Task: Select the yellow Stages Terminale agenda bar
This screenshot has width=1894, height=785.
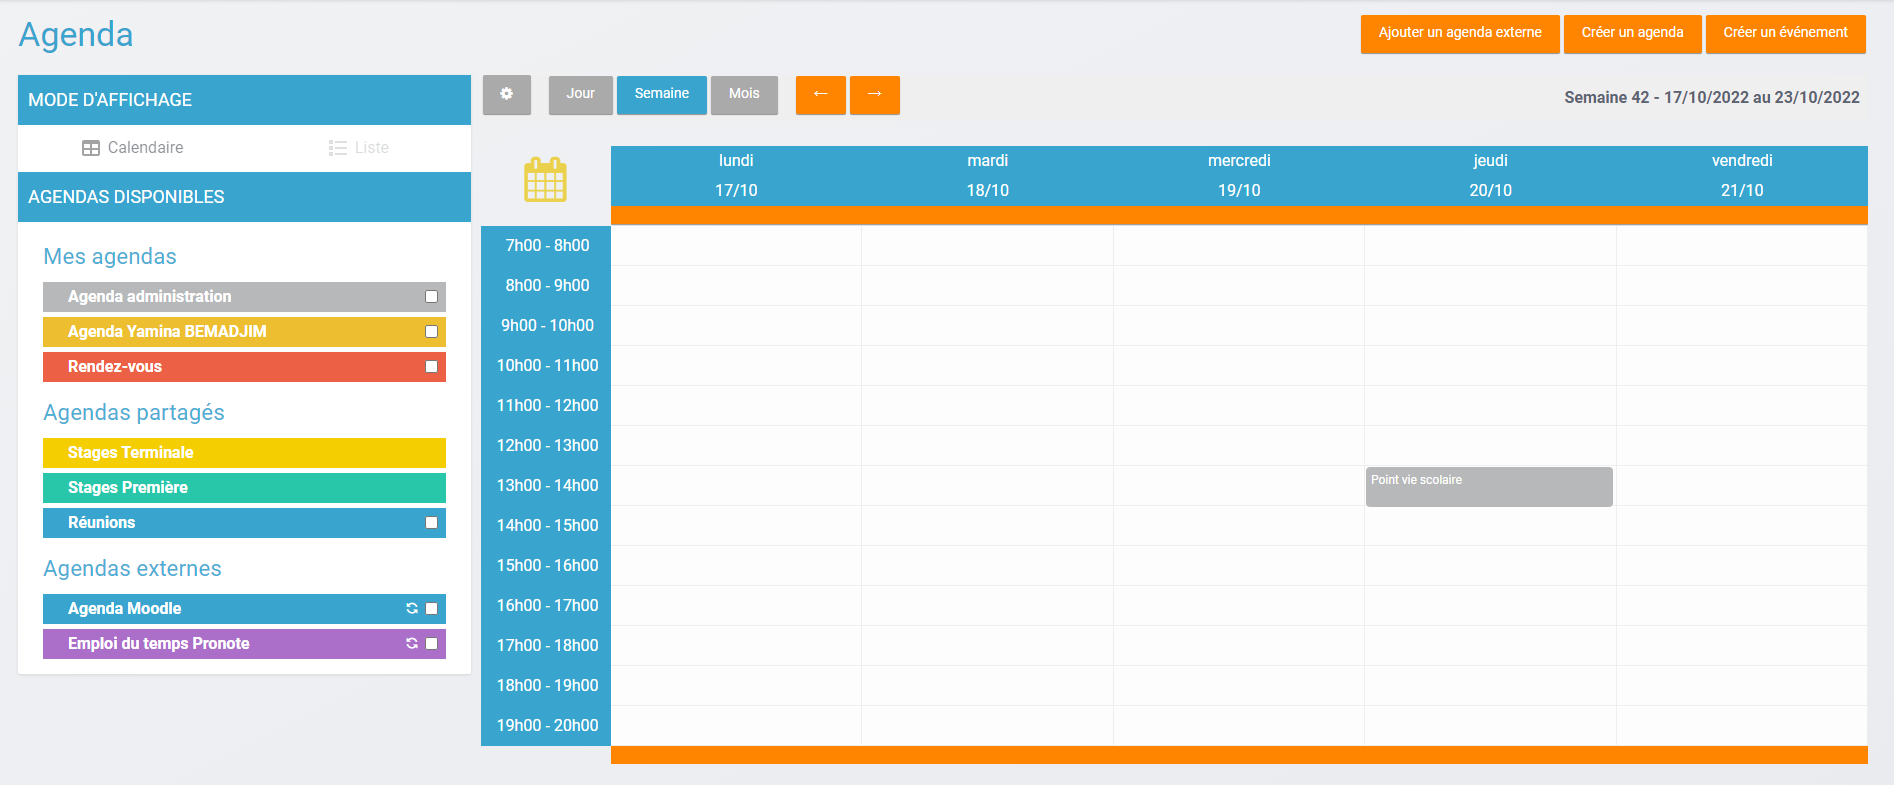Action: (244, 453)
